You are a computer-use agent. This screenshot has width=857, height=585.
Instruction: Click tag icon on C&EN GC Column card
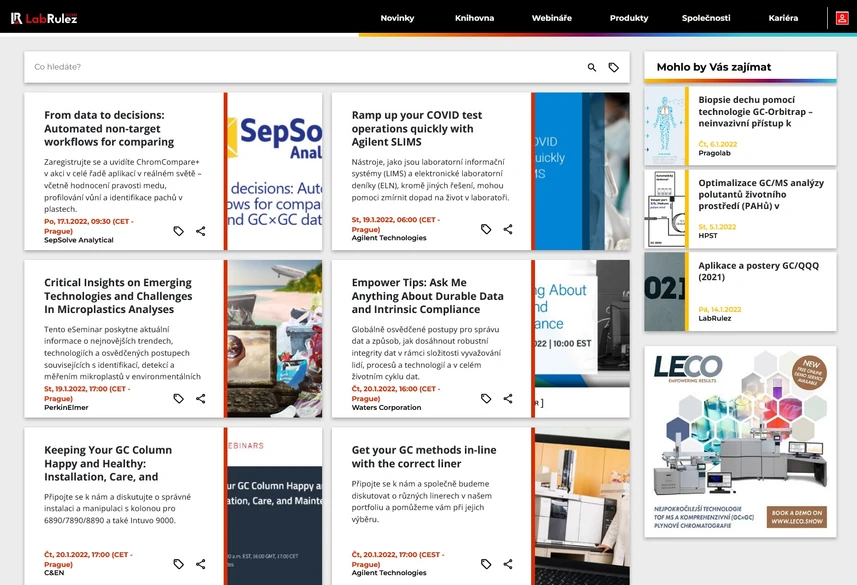(x=179, y=564)
